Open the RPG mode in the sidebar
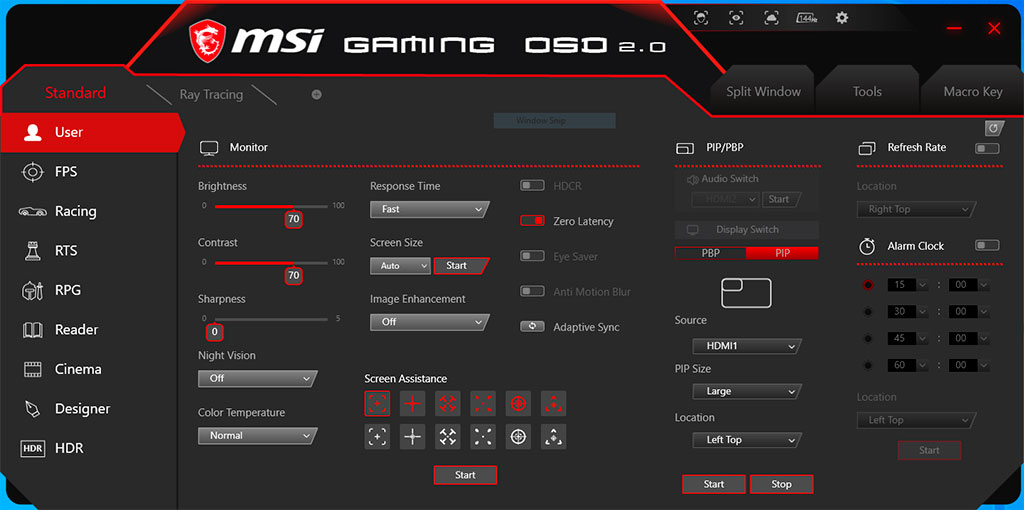 click(x=88, y=290)
